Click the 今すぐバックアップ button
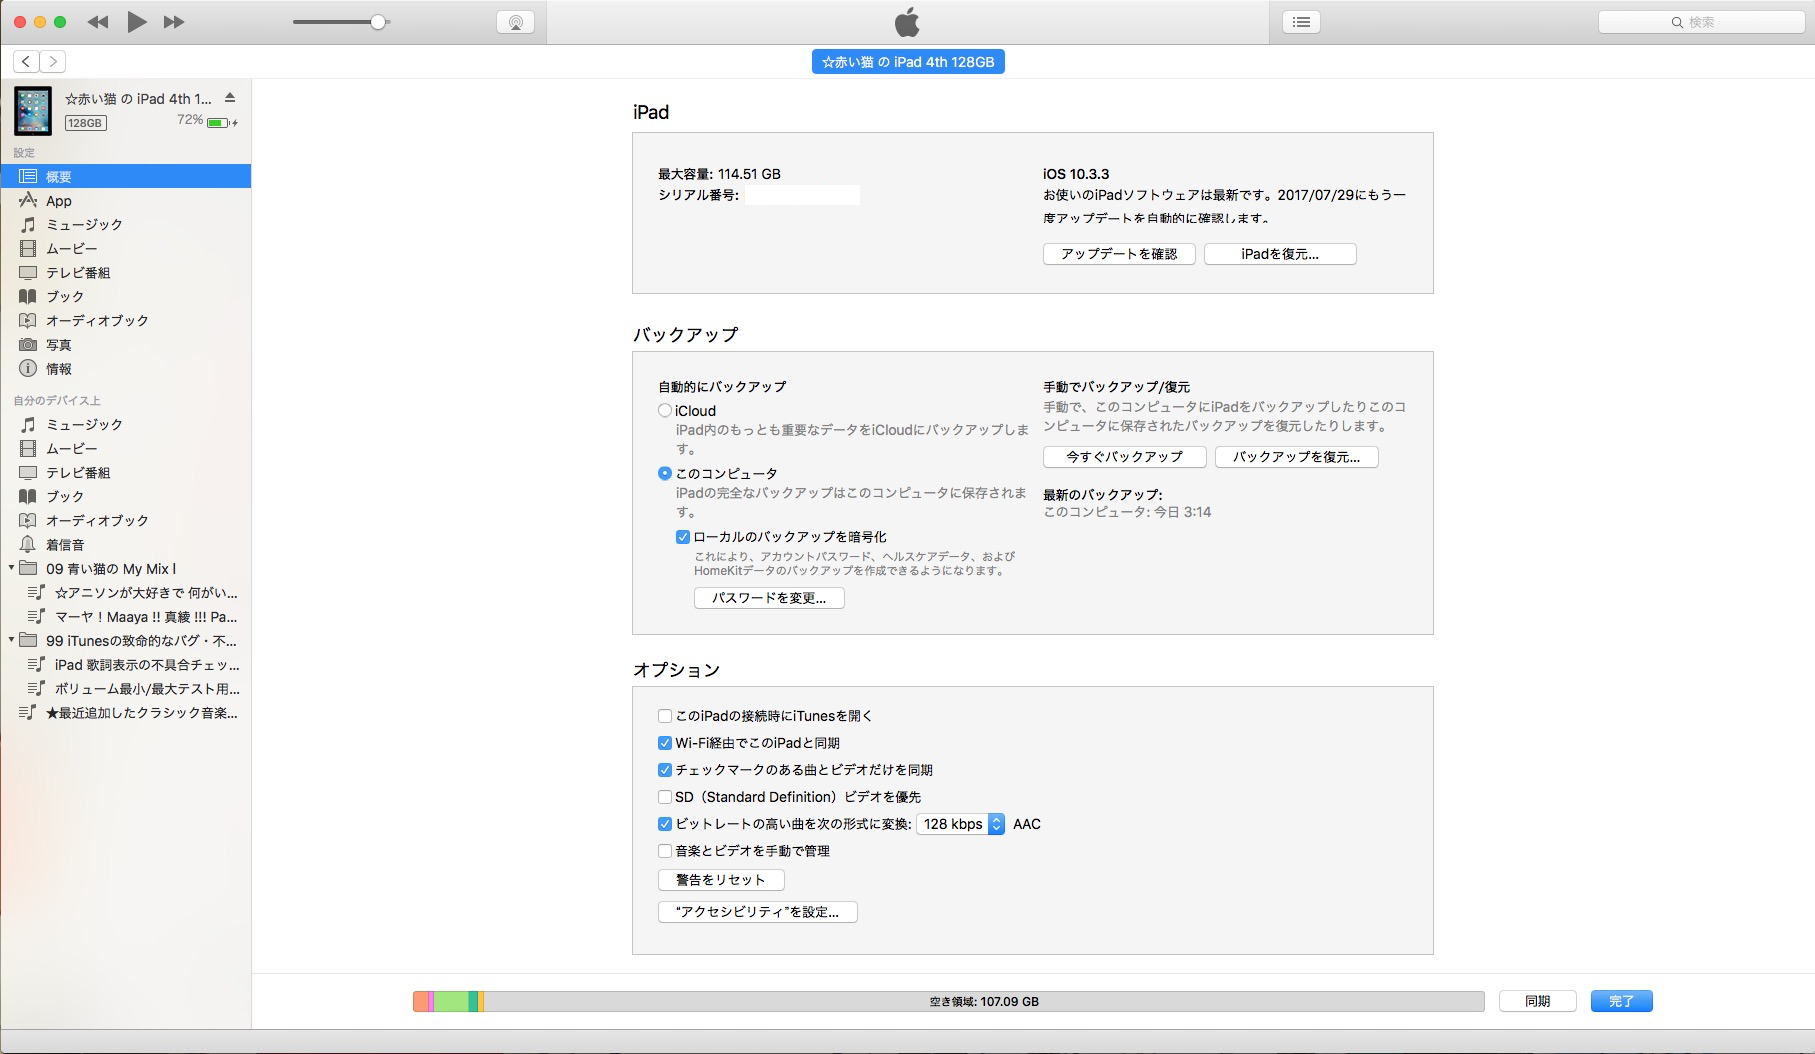 pyautogui.click(x=1124, y=457)
